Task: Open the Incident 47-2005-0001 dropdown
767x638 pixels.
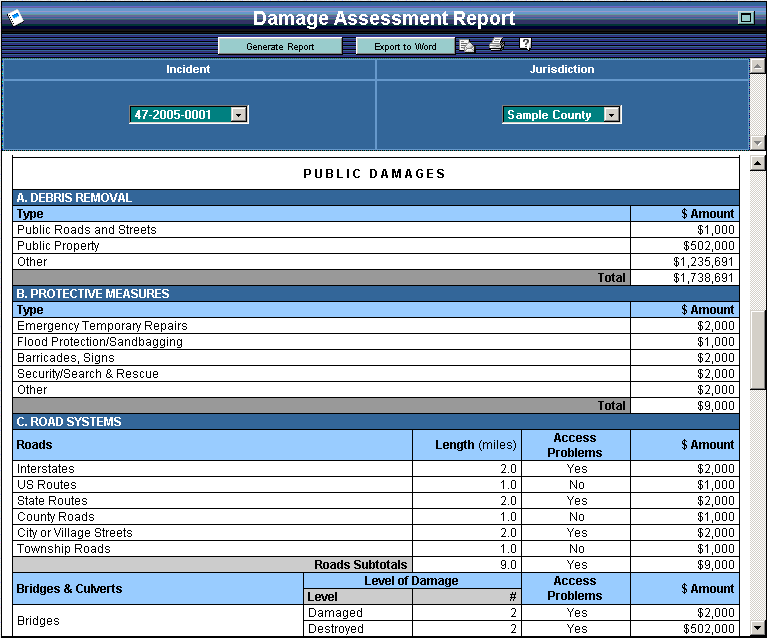Action: [238, 115]
